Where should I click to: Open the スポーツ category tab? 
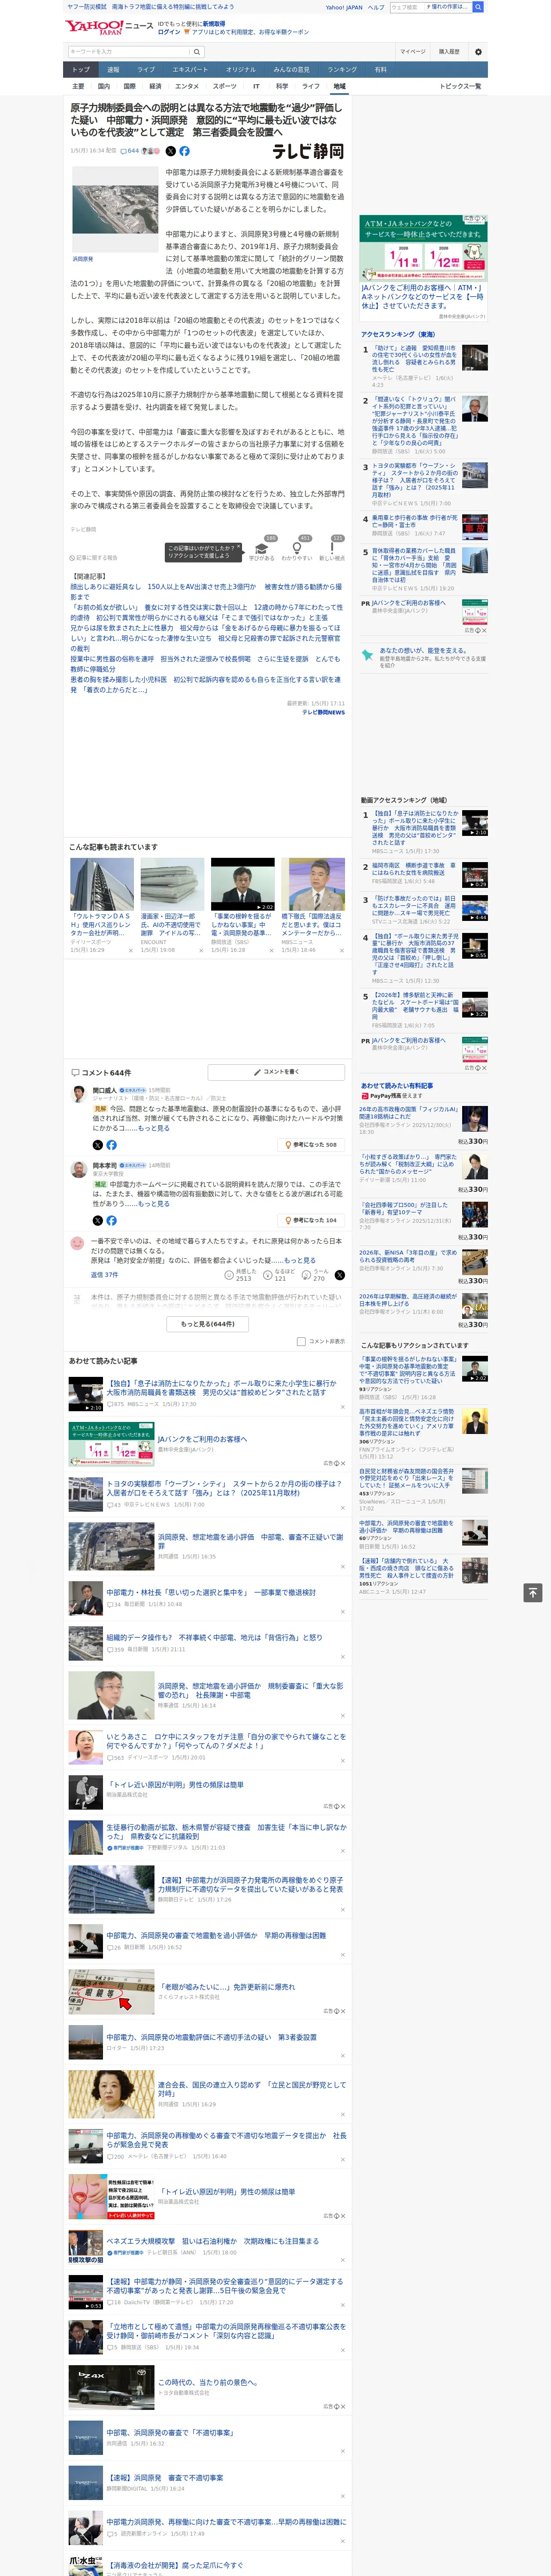tap(225, 86)
